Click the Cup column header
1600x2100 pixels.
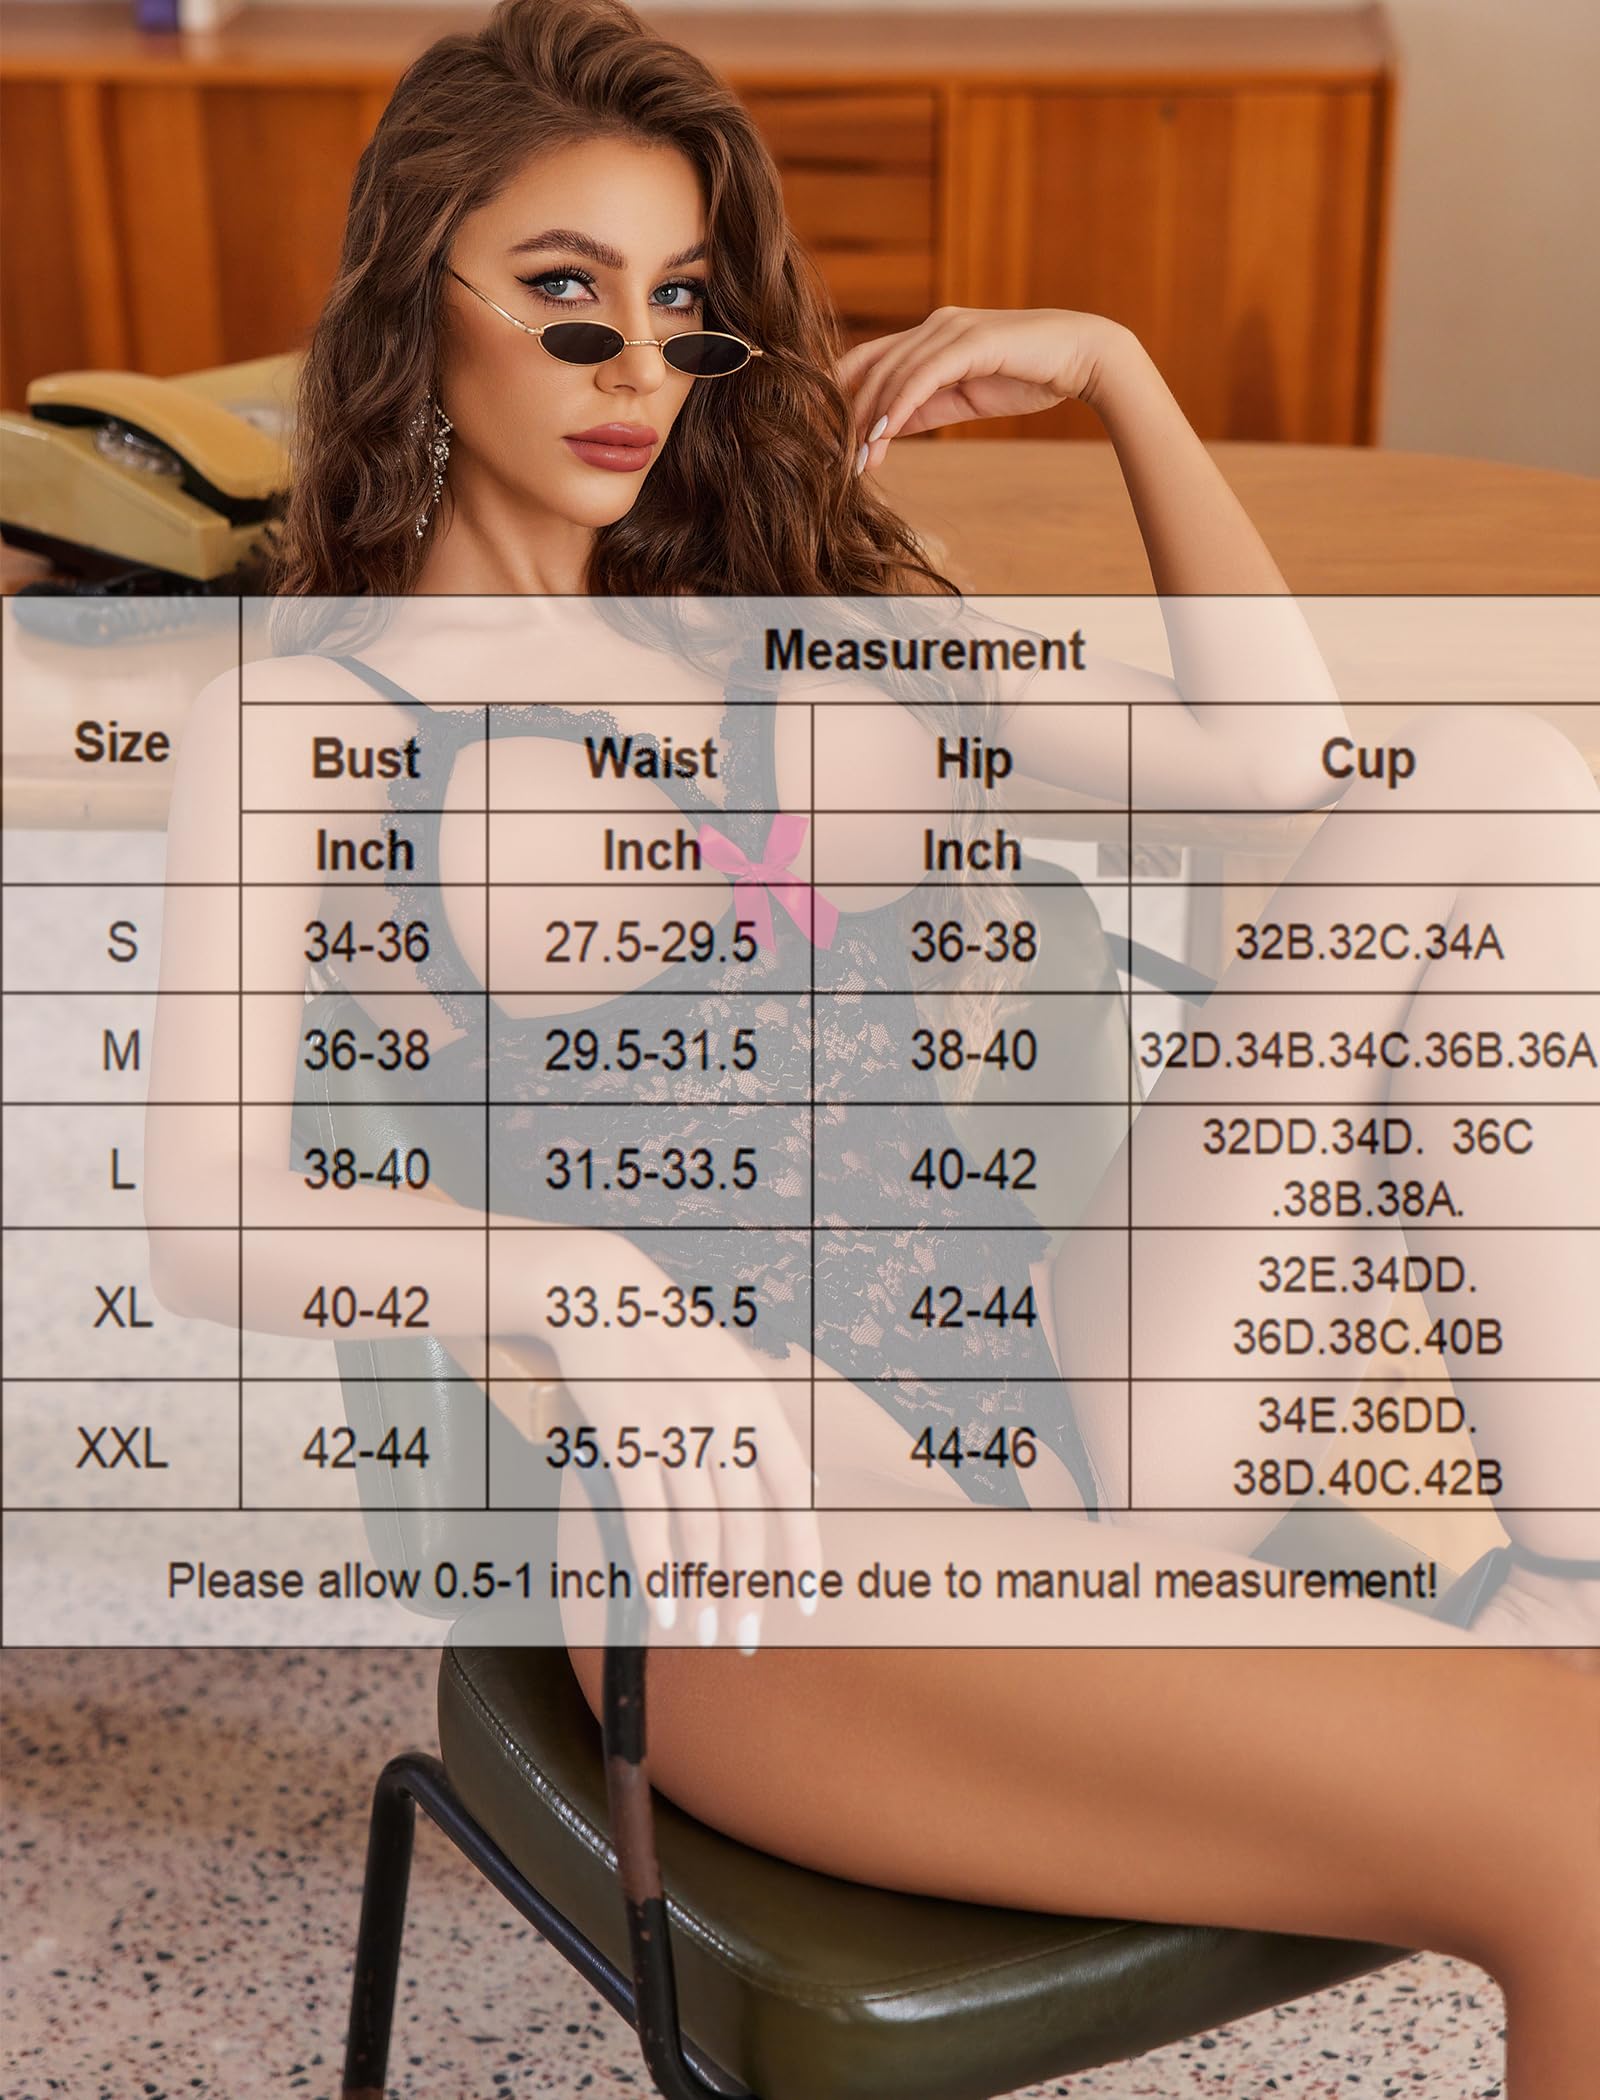click(1366, 759)
